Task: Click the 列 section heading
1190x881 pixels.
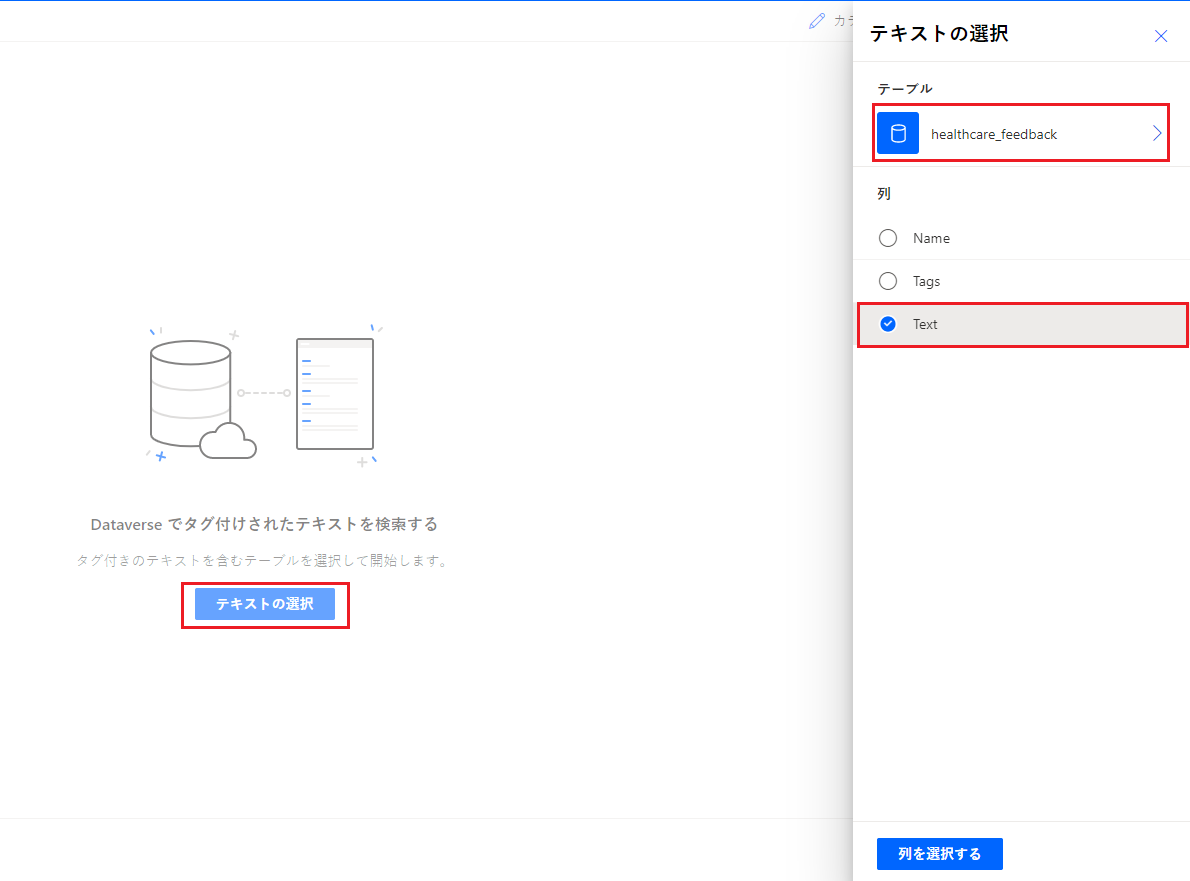Action: point(884,193)
